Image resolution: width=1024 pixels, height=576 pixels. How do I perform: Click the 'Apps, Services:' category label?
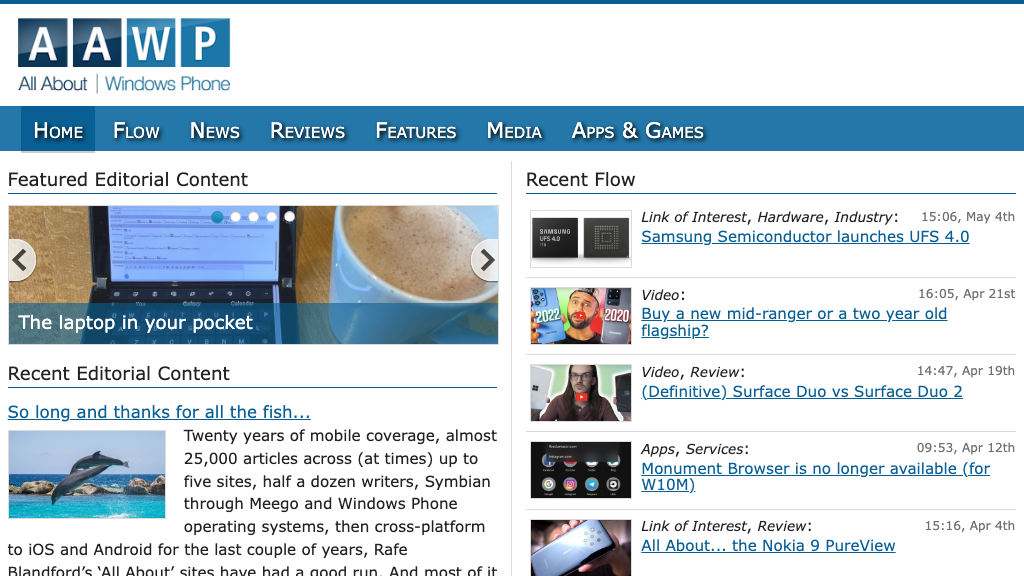695,449
